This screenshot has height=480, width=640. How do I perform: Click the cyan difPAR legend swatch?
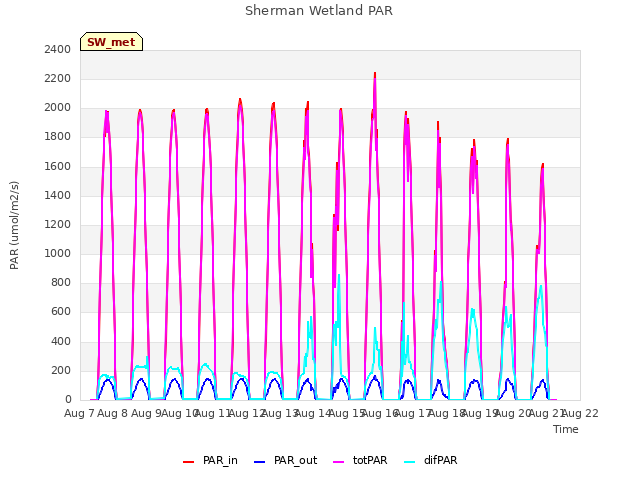pos(409,462)
